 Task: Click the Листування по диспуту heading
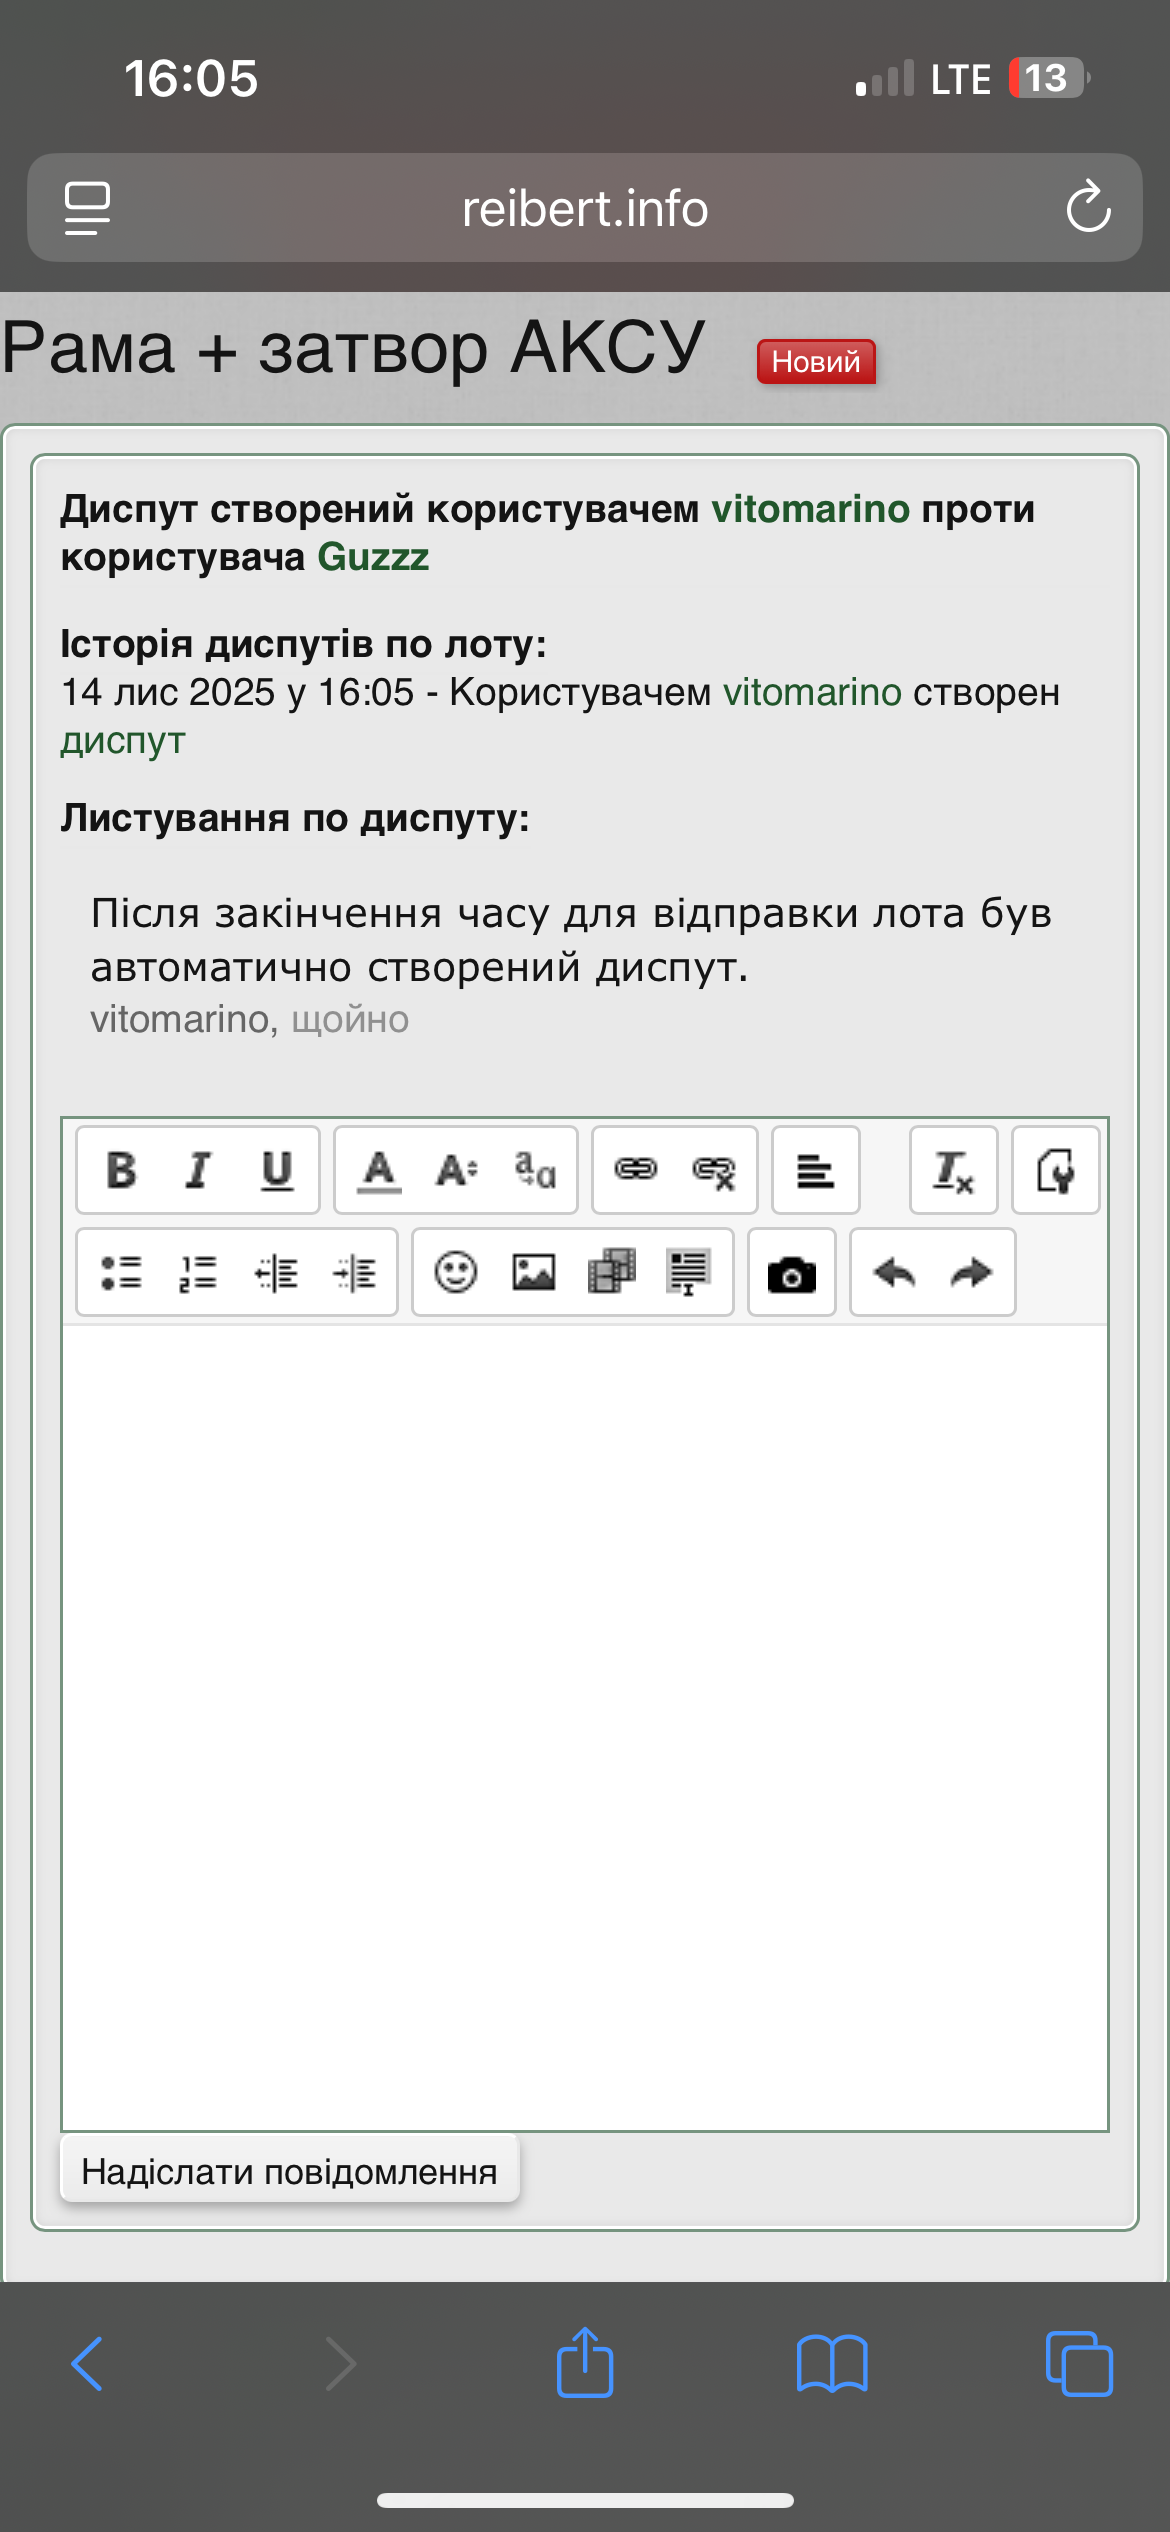(x=295, y=818)
